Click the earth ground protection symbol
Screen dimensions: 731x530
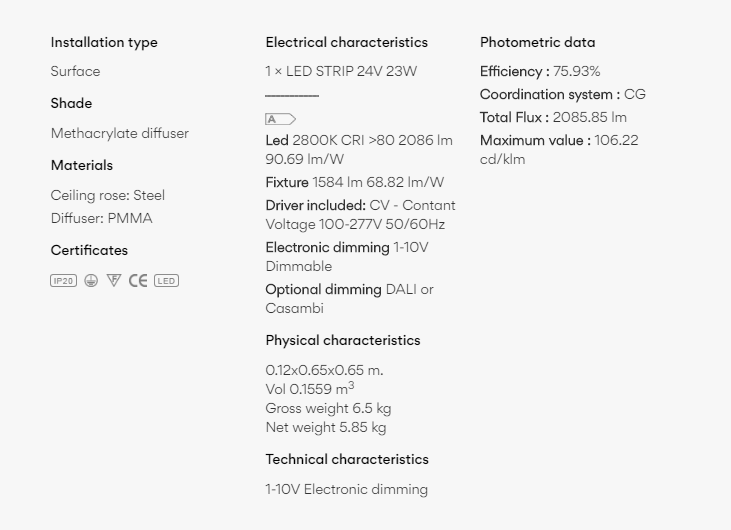coord(91,281)
